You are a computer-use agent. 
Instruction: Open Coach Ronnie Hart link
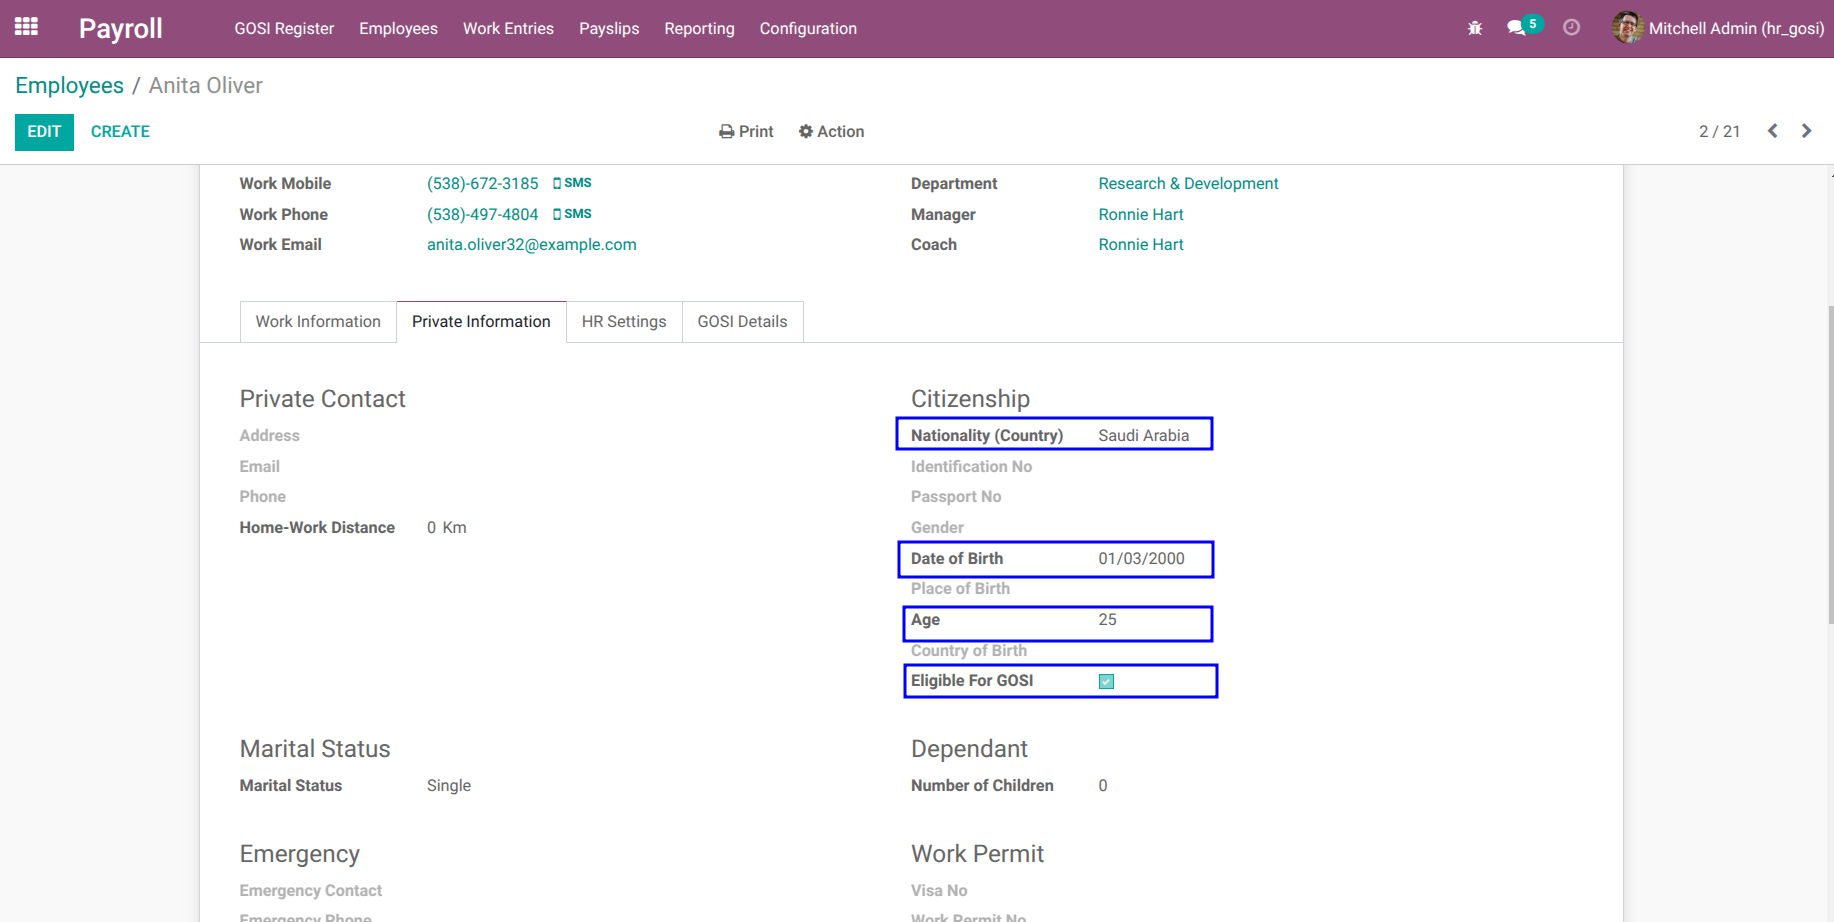[x=1140, y=245]
